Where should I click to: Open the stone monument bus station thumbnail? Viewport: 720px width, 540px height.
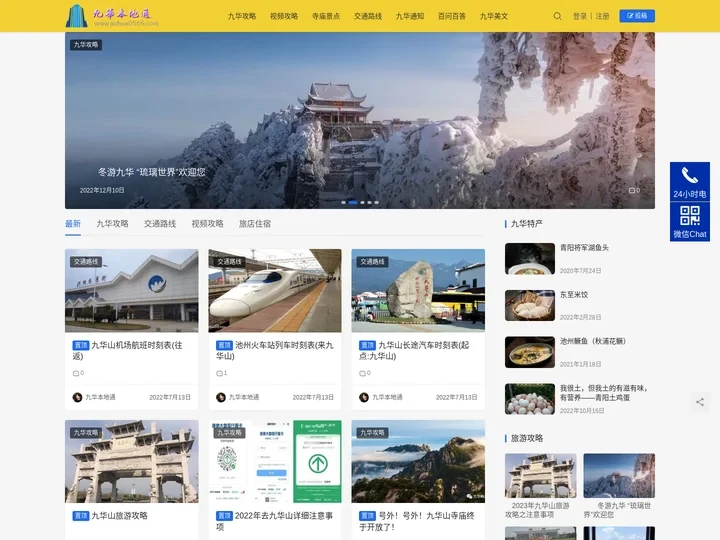pos(418,291)
